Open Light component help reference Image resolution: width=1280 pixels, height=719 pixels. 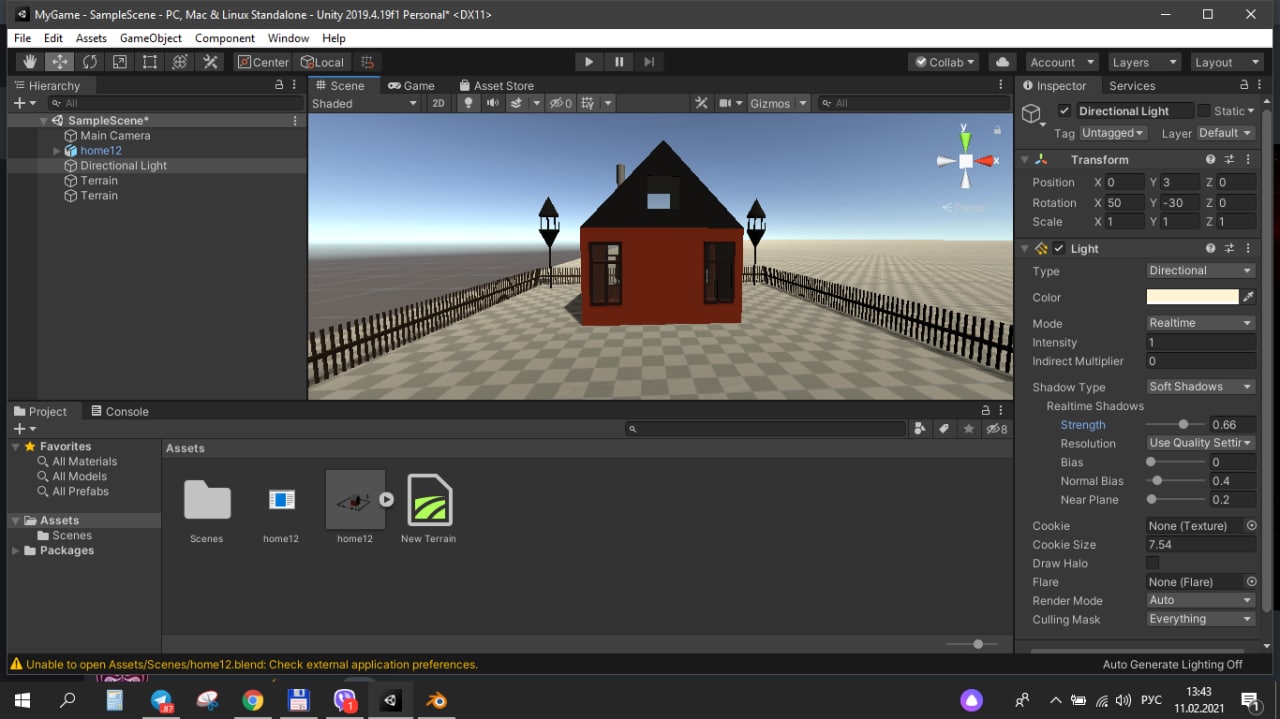1211,248
